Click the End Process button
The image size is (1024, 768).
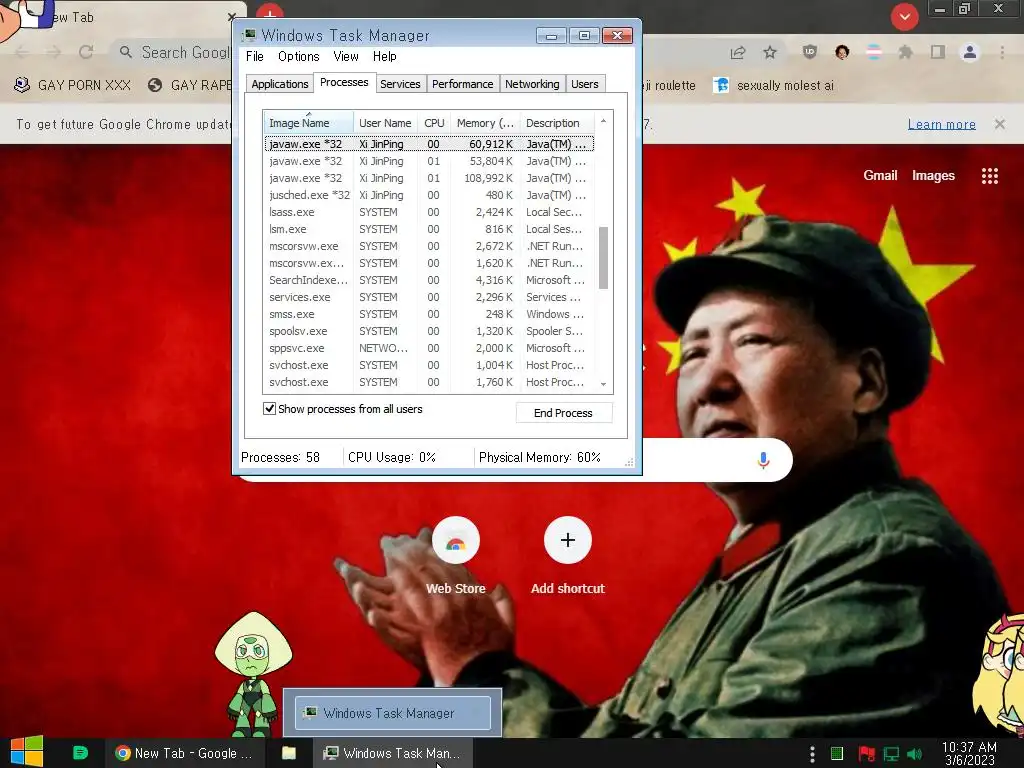(x=564, y=413)
